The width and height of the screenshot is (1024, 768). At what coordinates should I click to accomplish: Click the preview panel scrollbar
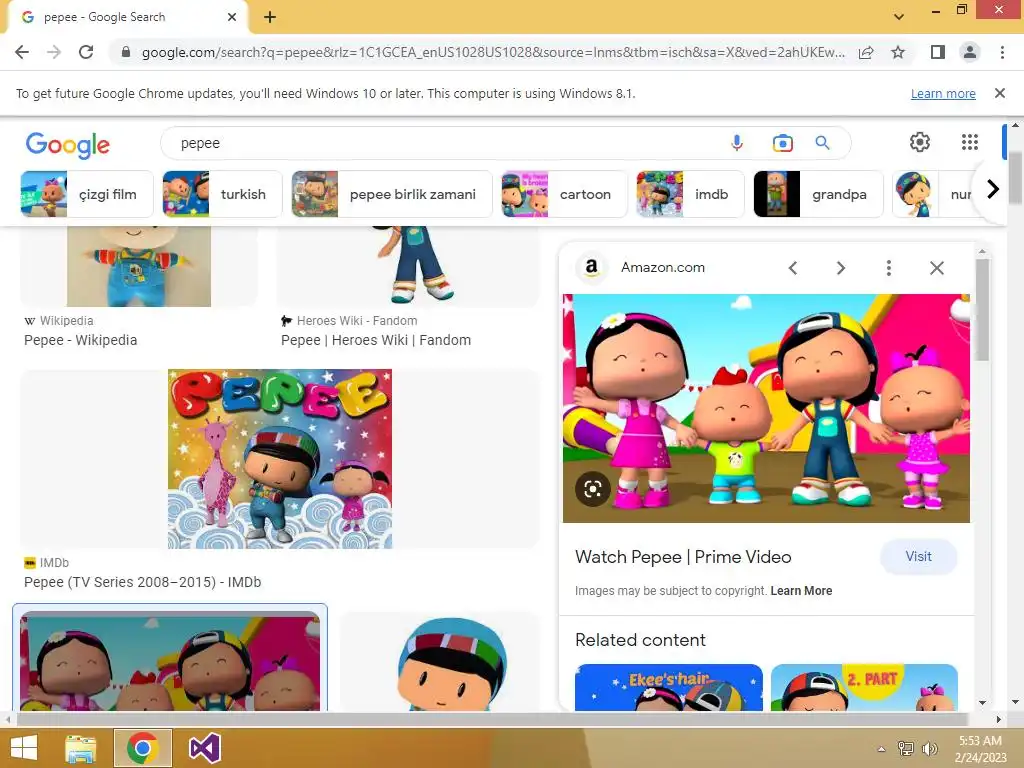pyautogui.click(x=982, y=310)
